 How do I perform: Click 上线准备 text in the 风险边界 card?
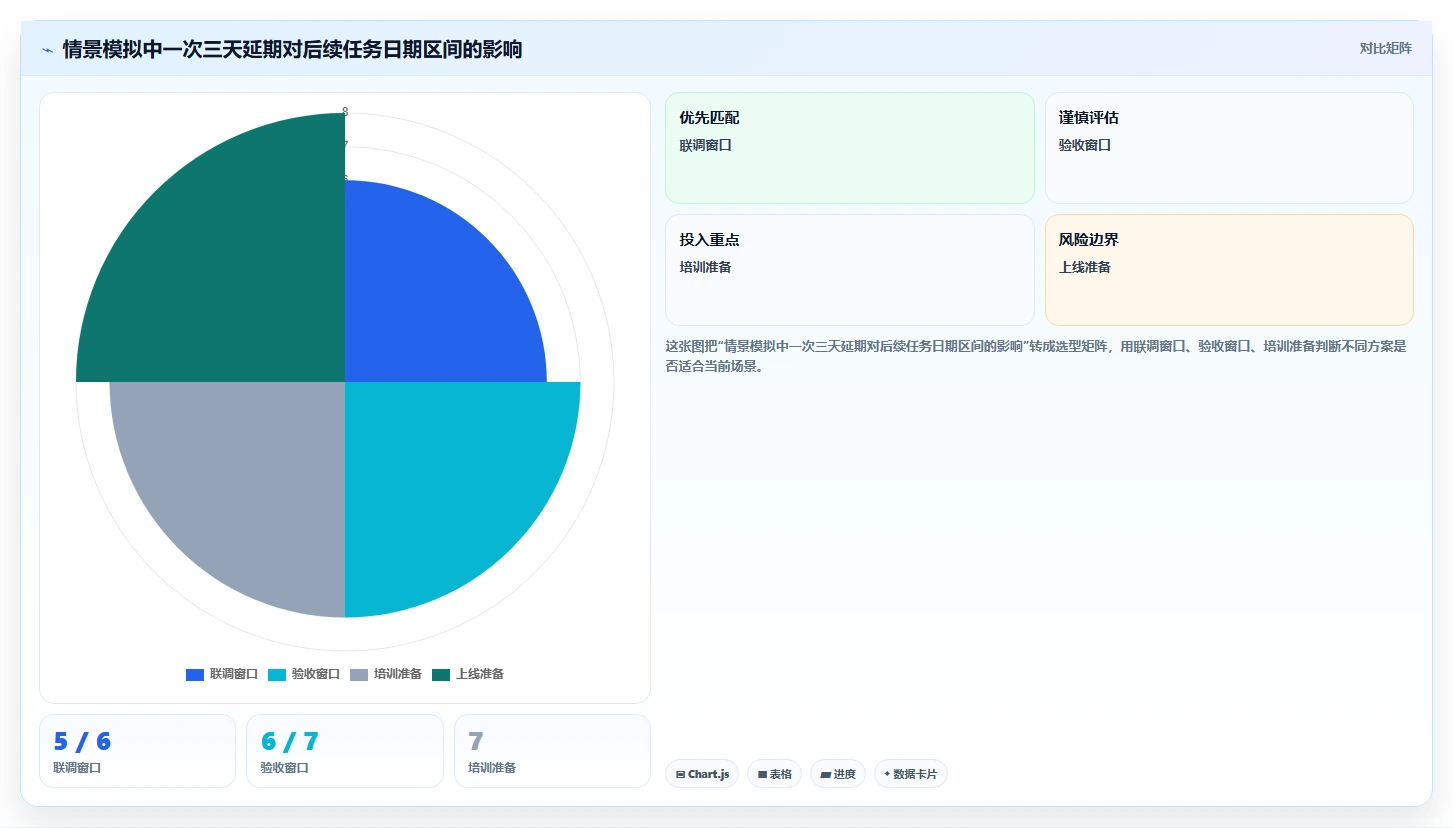1085,267
